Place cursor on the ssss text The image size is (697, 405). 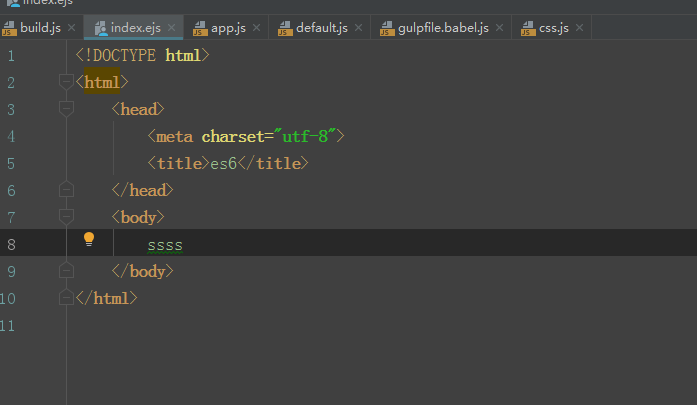tap(165, 245)
